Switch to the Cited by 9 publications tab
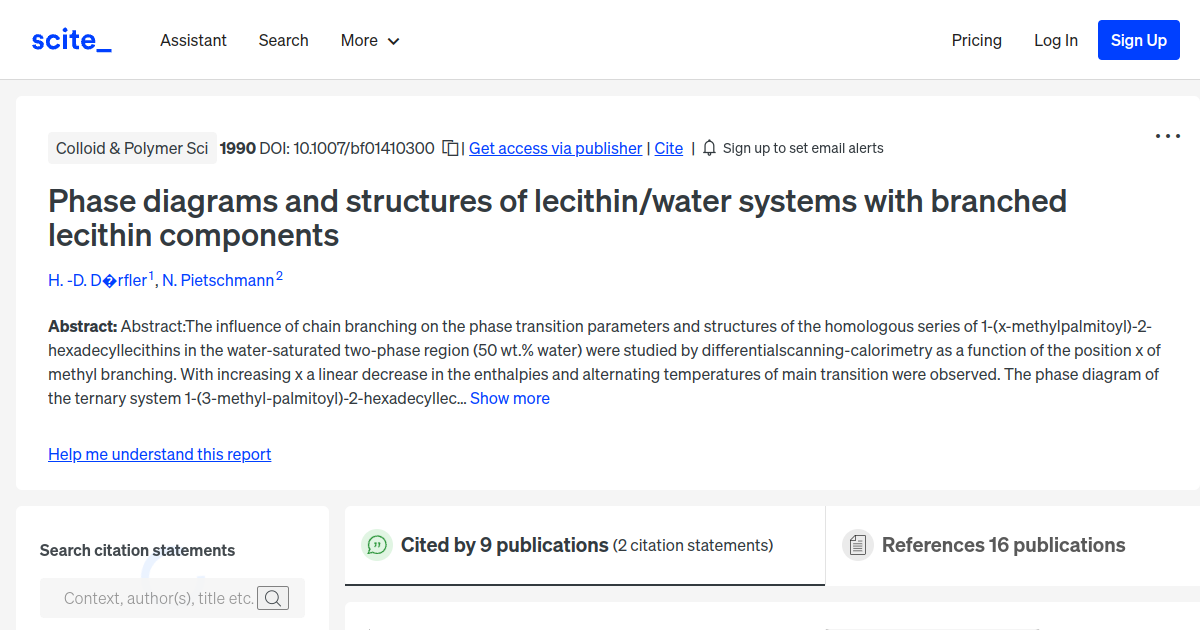Screen dimensions: 1200x630 click(x=505, y=544)
